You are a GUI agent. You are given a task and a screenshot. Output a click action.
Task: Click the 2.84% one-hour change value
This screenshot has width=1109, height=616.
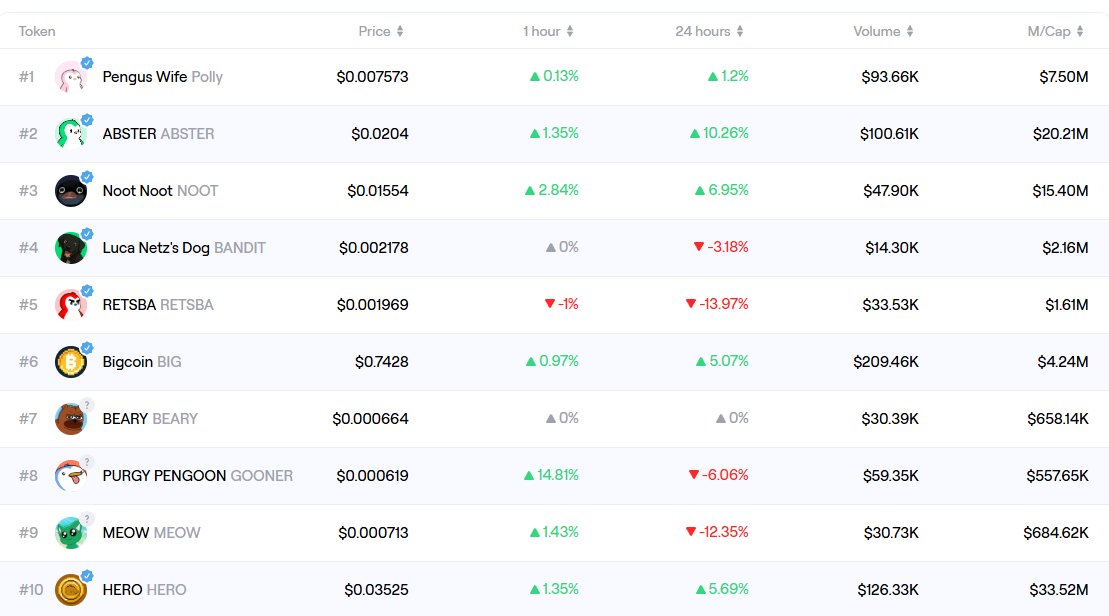click(552, 190)
